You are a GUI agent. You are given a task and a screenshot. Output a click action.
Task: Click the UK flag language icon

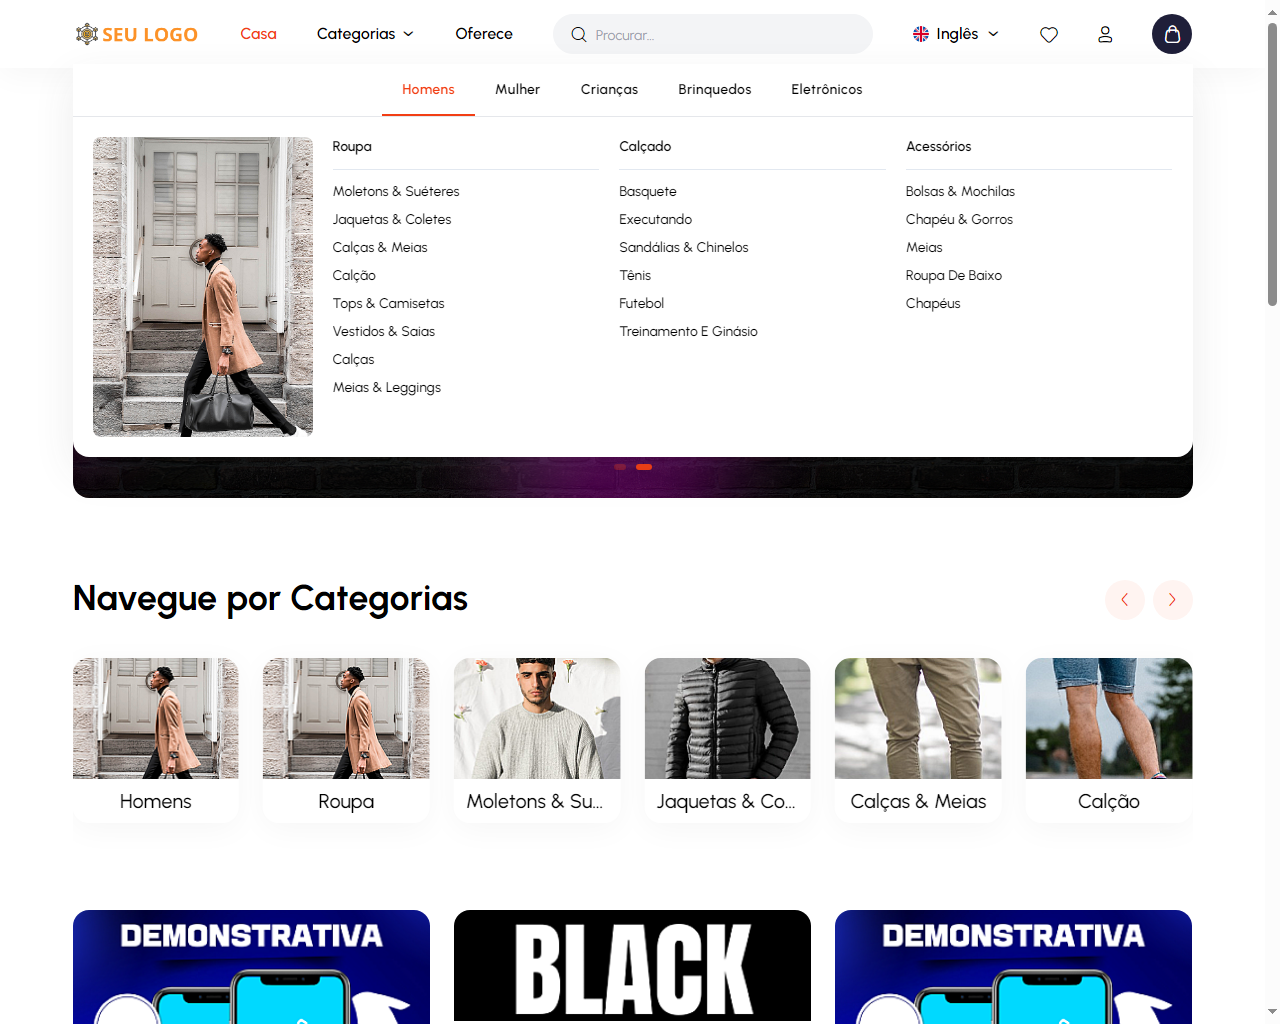click(x=921, y=34)
